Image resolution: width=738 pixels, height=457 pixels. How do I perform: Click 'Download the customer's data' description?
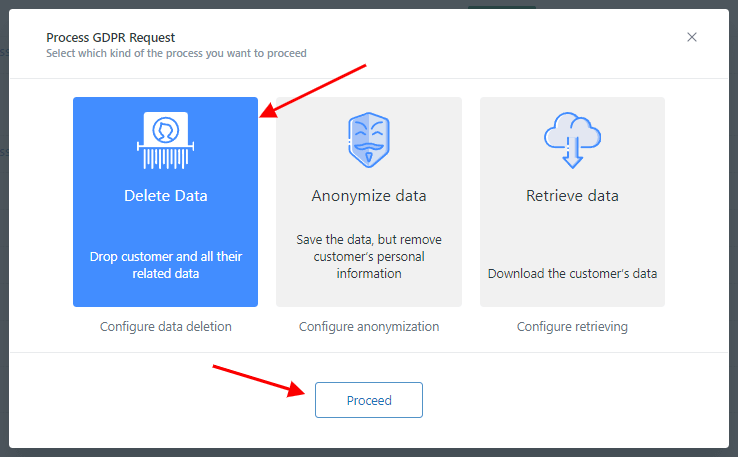pyautogui.click(x=572, y=273)
